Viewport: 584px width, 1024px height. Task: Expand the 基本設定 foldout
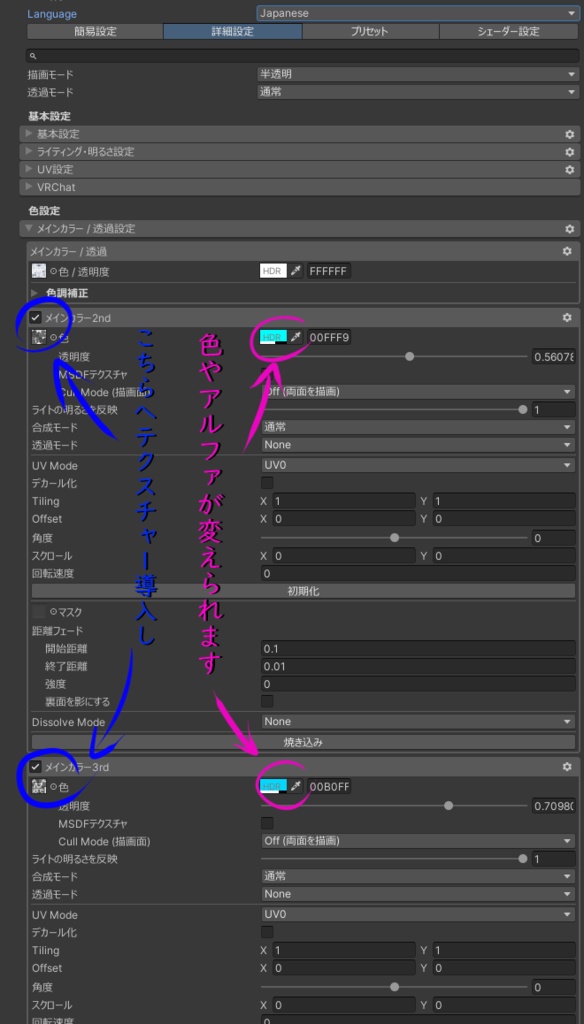tap(29, 134)
